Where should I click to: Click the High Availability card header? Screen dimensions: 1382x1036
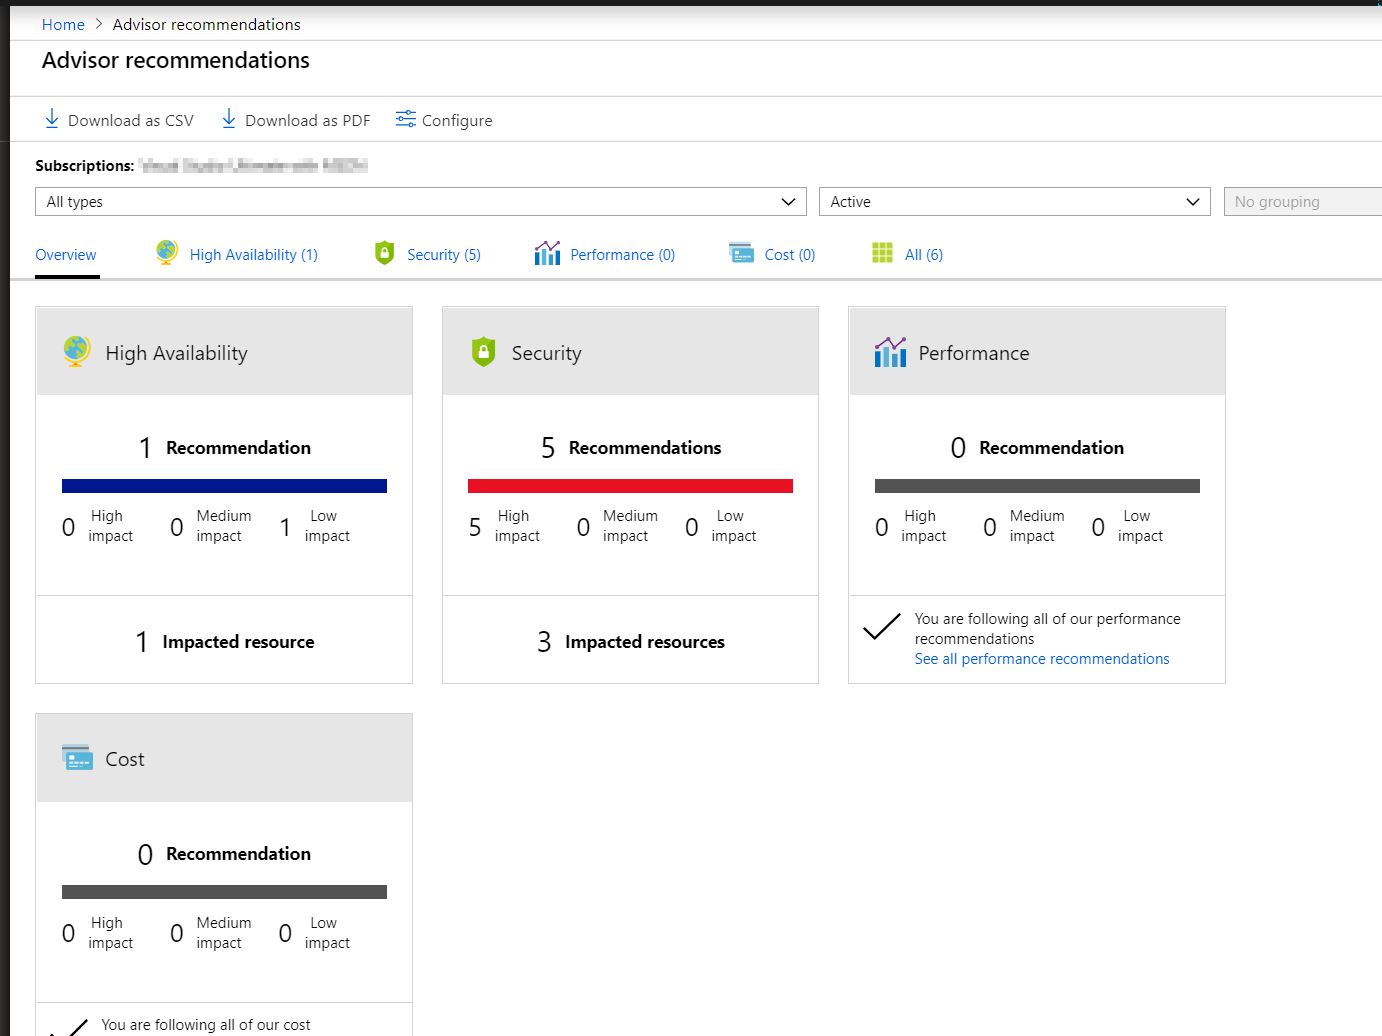coord(224,351)
